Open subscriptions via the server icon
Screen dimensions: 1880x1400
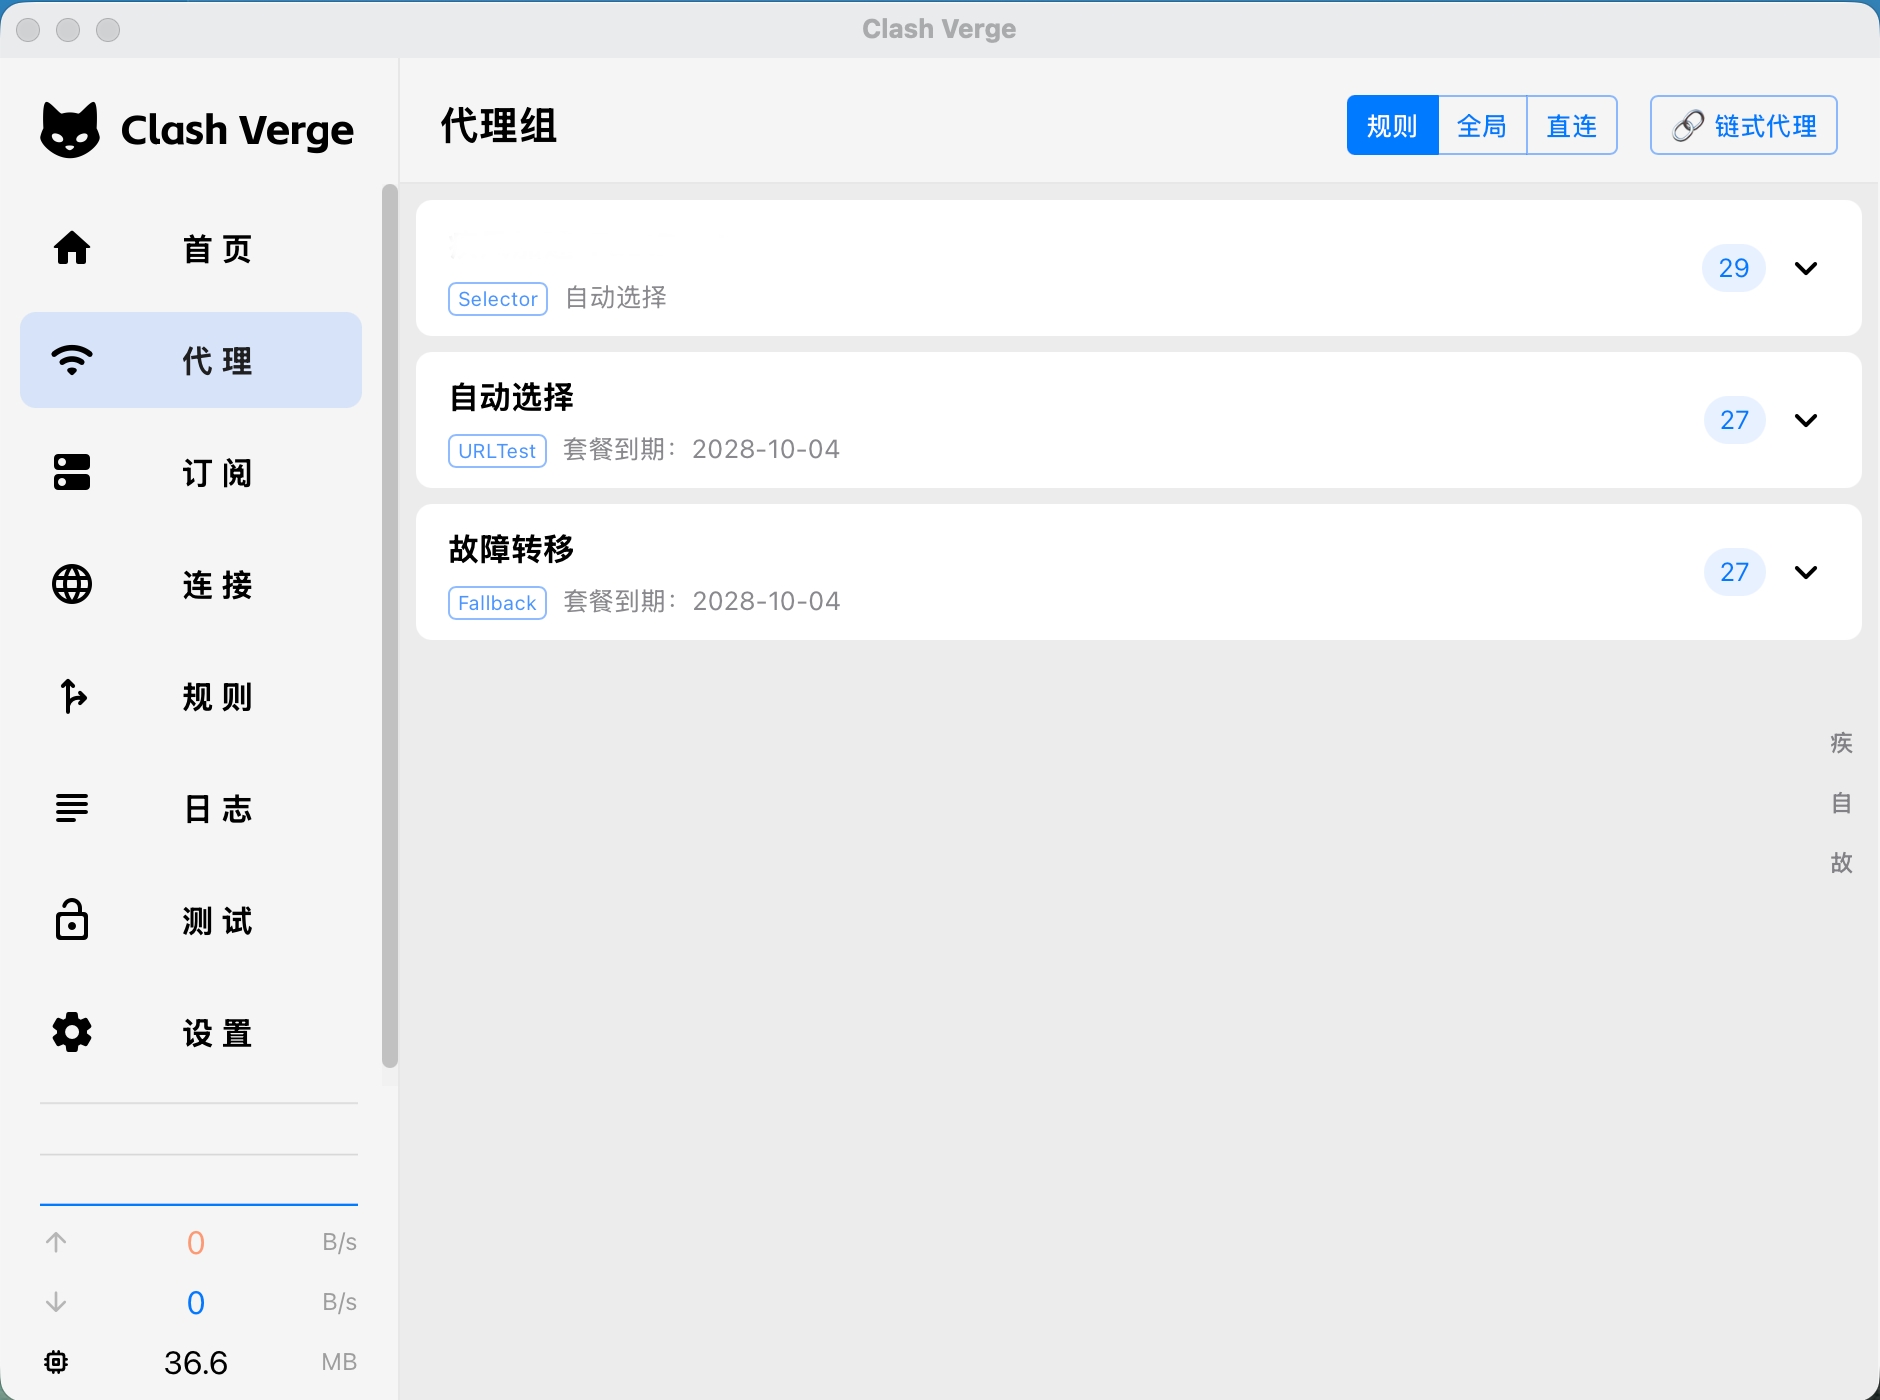[x=72, y=472]
